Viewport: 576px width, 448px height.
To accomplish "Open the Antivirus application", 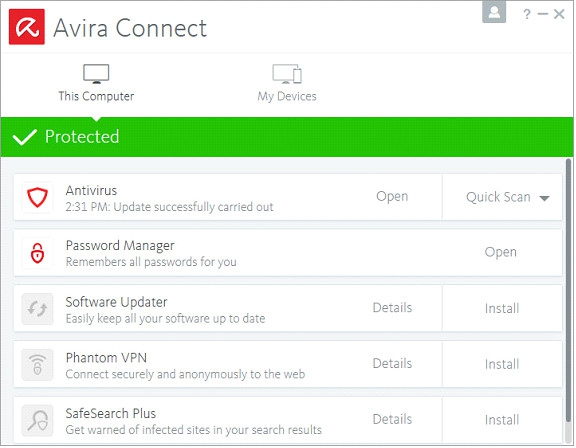I will [392, 196].
